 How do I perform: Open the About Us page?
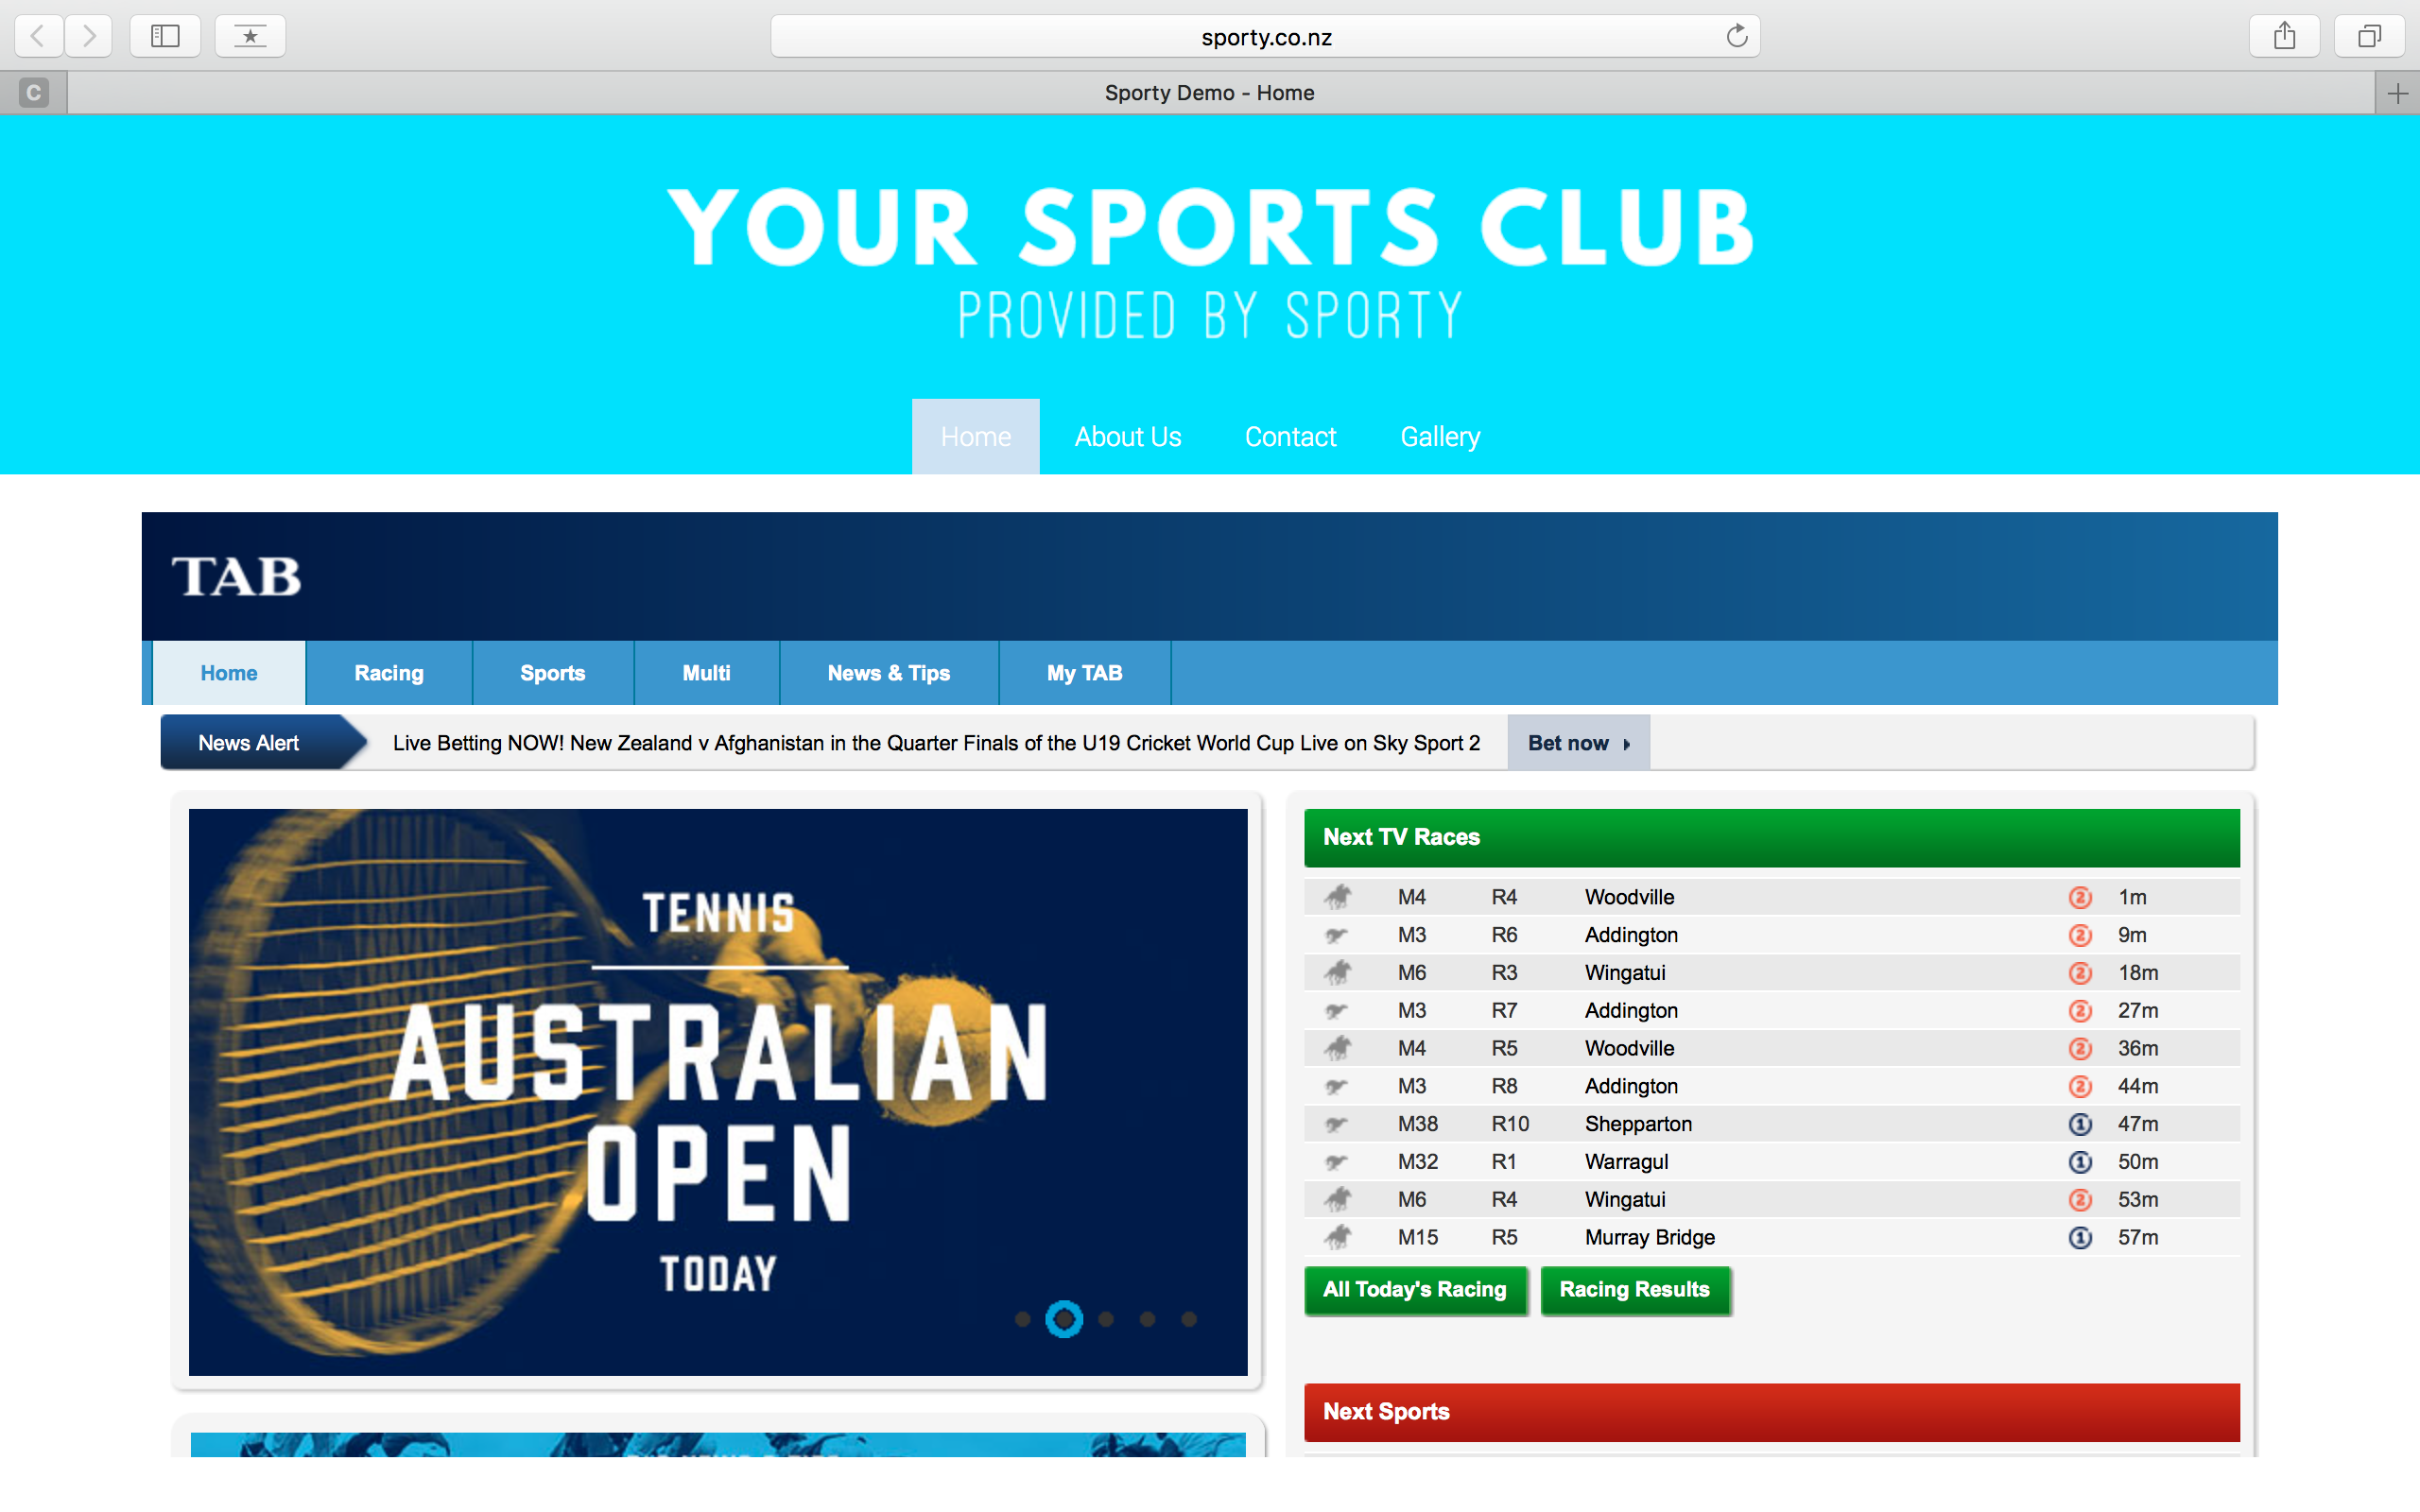(x=1128, y=437)
